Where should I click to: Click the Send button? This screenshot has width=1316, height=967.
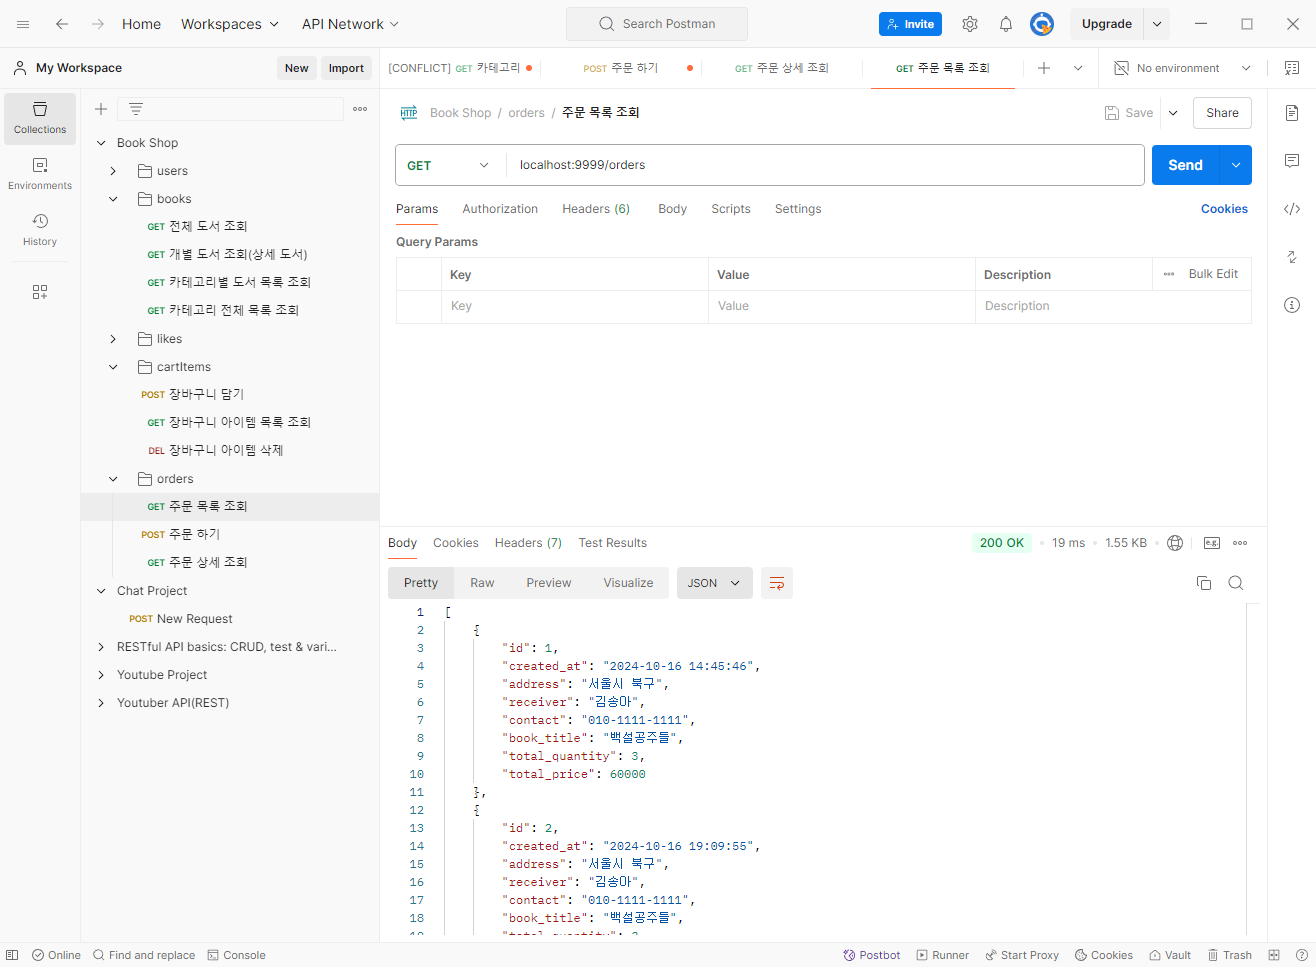pyautogui.click(x=1186, y=165)
